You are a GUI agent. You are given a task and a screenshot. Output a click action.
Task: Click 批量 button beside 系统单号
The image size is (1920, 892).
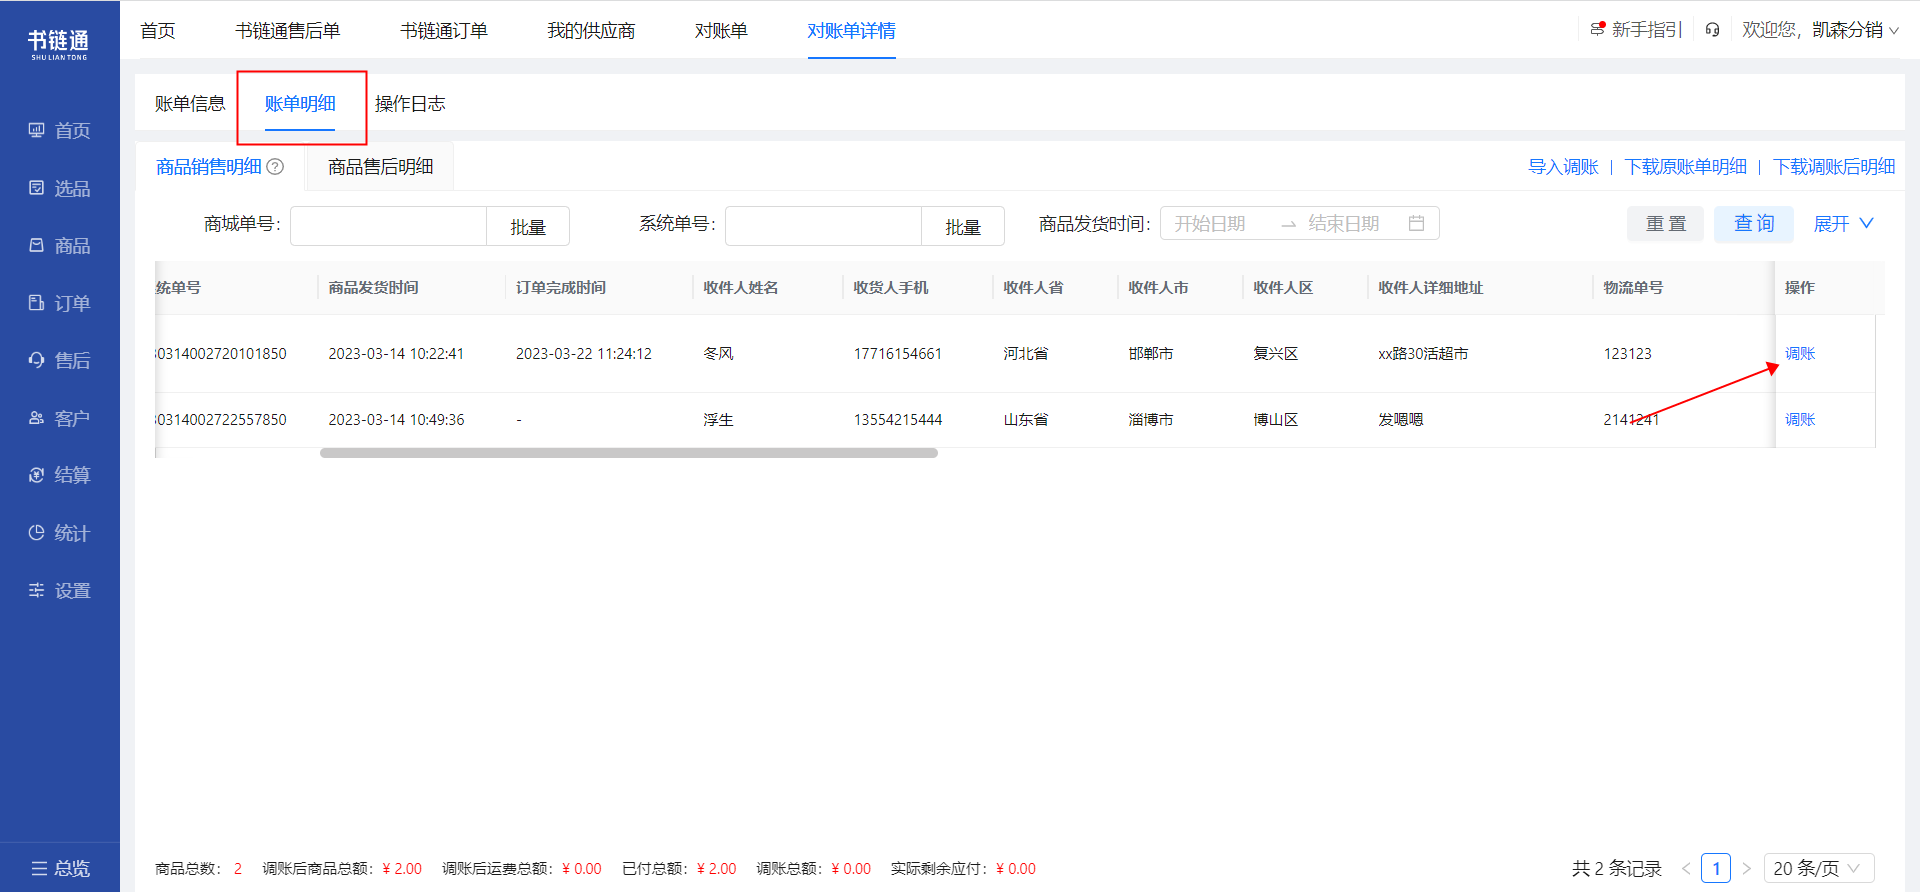[x=963, y=227]
